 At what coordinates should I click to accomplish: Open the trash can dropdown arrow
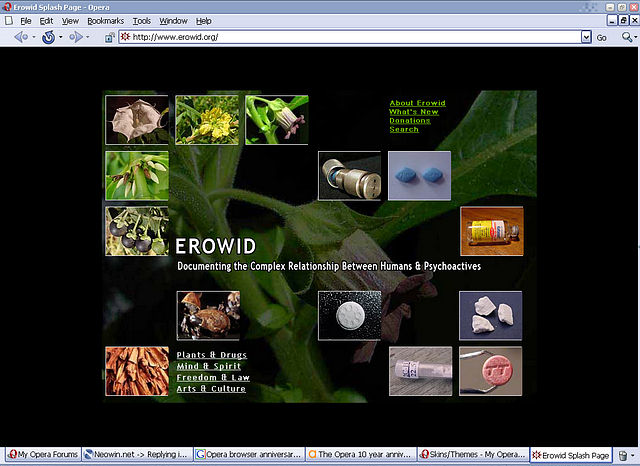pos(633,455)
